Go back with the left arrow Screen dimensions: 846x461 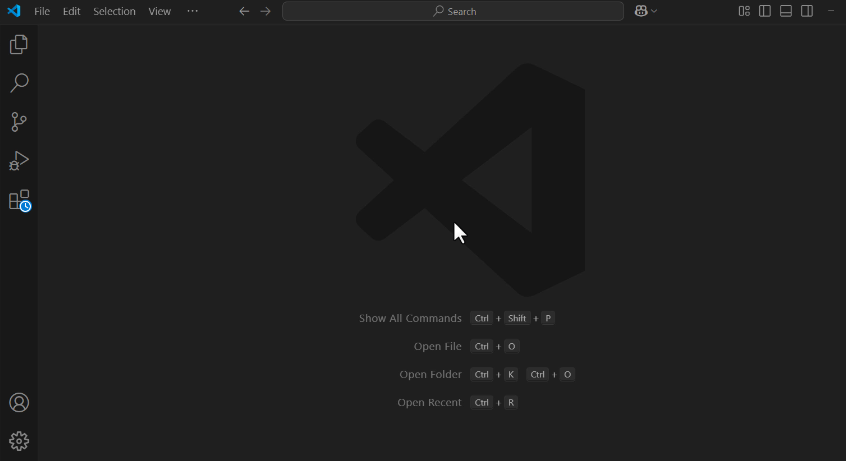tap(244, 11)
